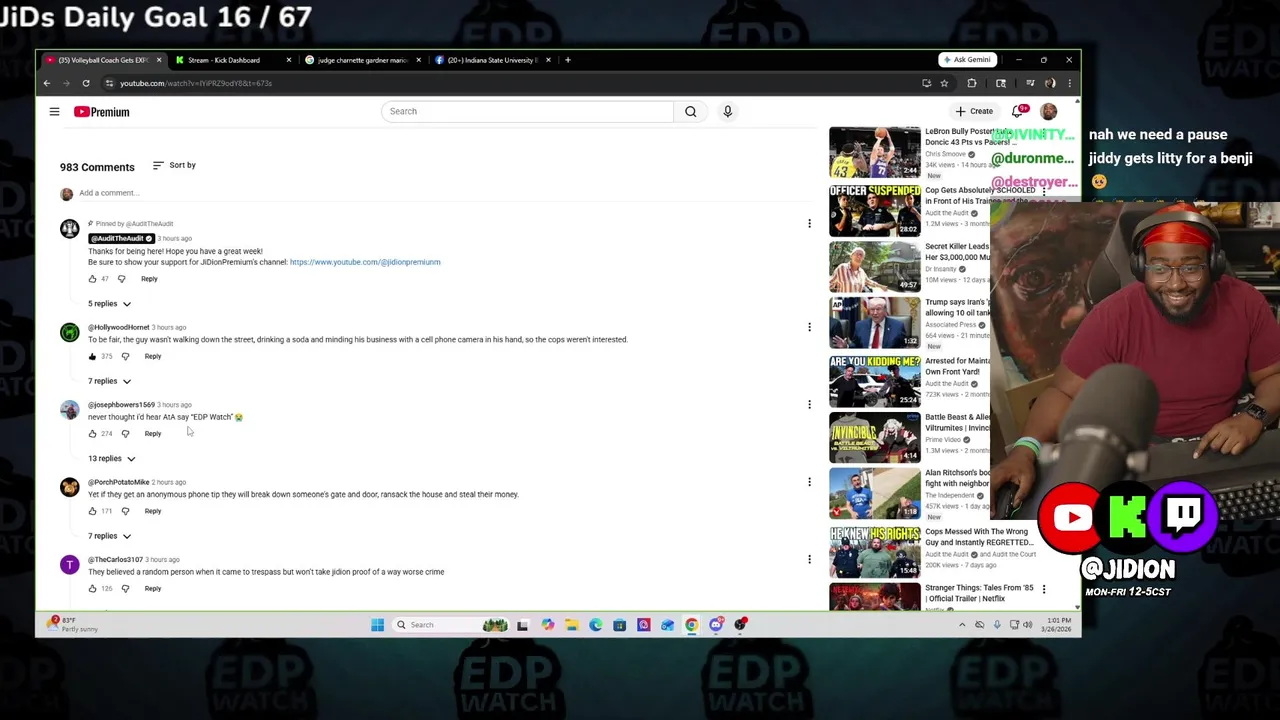This screenshot has width=1280, height=720.
Task: Open the YouTube hamburger guide menu
Action: click(54, 112)
